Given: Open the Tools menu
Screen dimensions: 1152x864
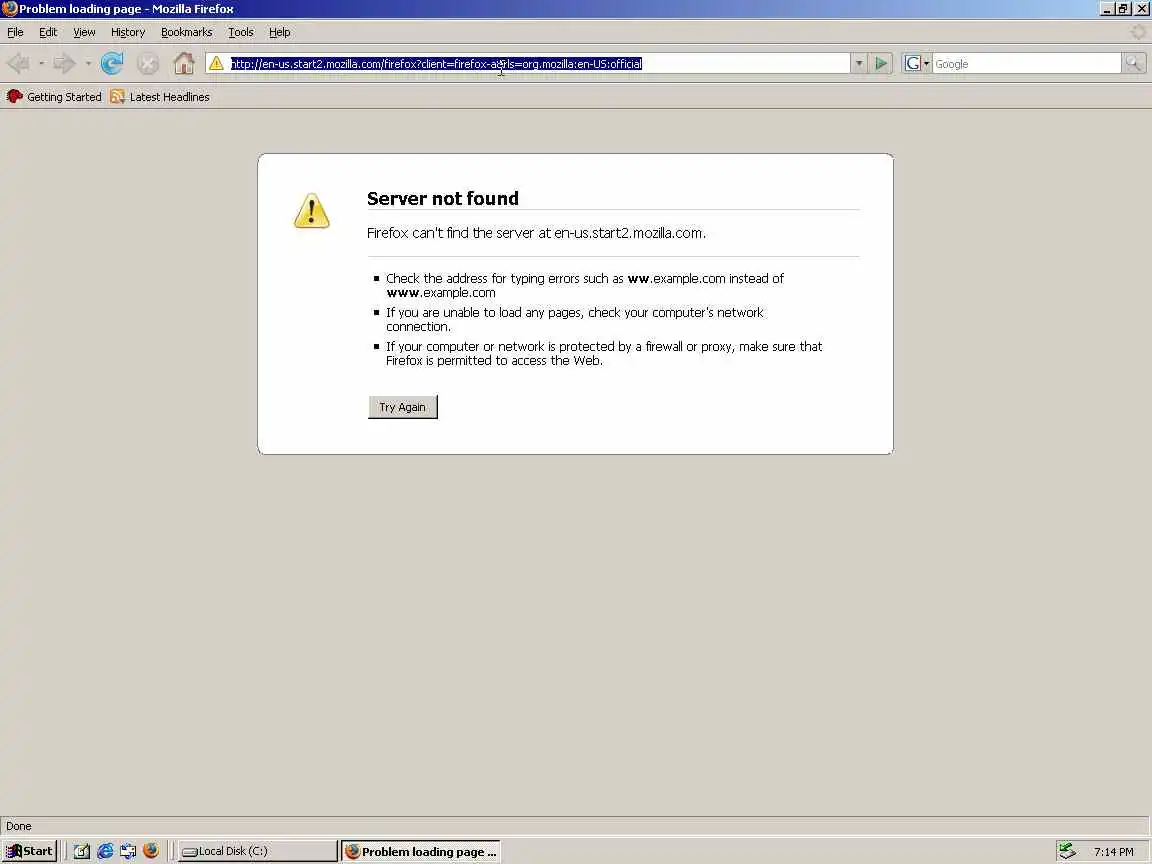Looking at the screenshot, I should [x=240, y=32].
